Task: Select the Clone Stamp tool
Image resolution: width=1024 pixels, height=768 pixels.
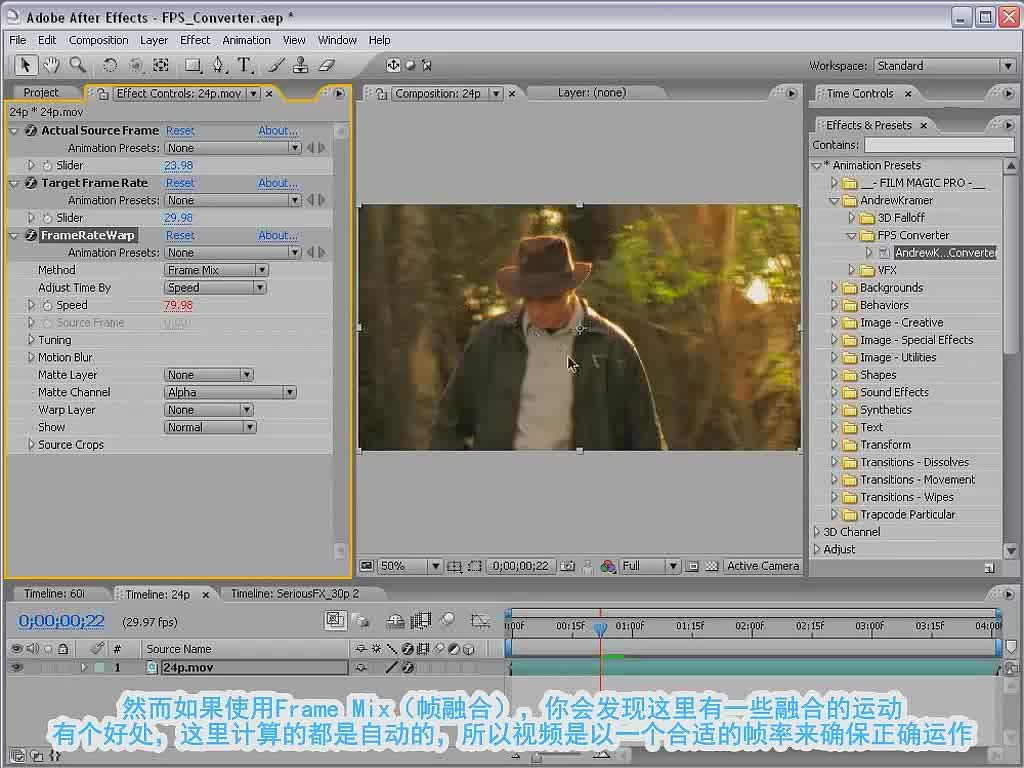Action: (301, 65)
